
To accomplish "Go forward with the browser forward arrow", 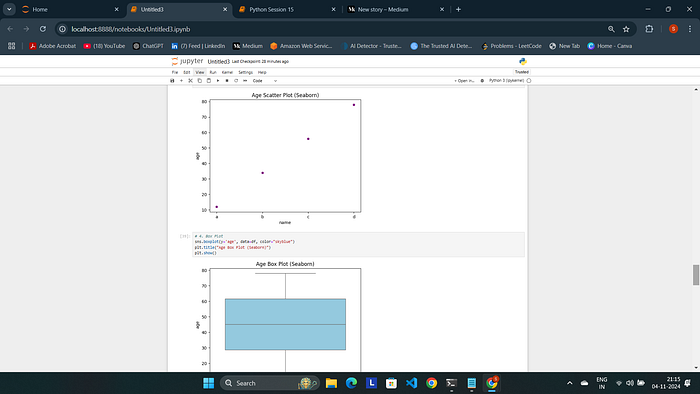I will click(x=26, y=29).
